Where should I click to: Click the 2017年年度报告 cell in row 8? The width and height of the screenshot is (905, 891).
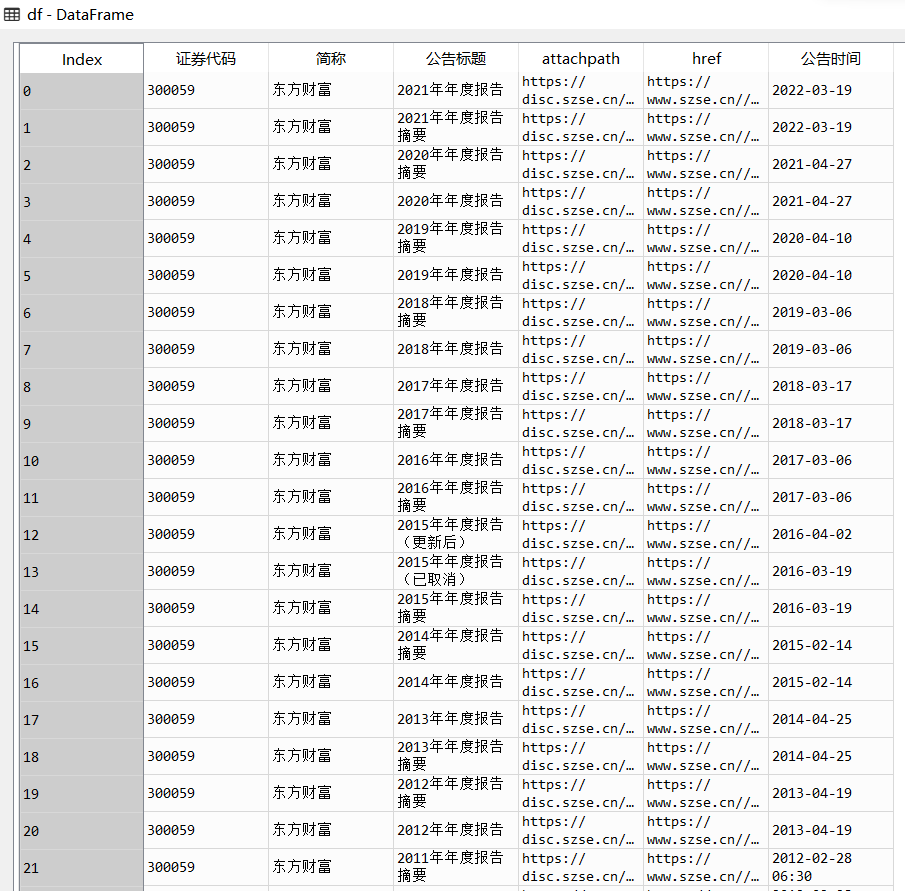tap(456, 386)
